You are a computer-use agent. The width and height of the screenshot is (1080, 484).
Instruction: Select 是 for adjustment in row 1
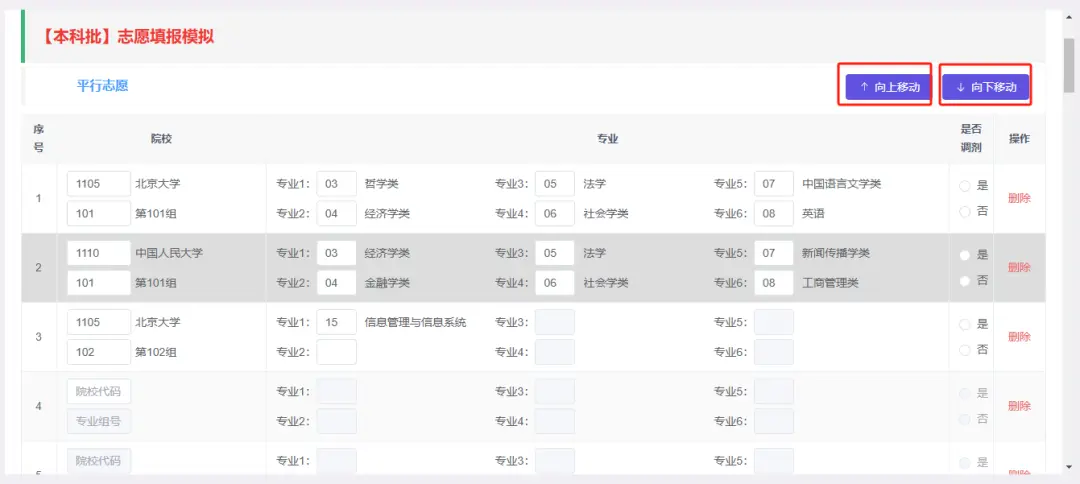[965, 185]
